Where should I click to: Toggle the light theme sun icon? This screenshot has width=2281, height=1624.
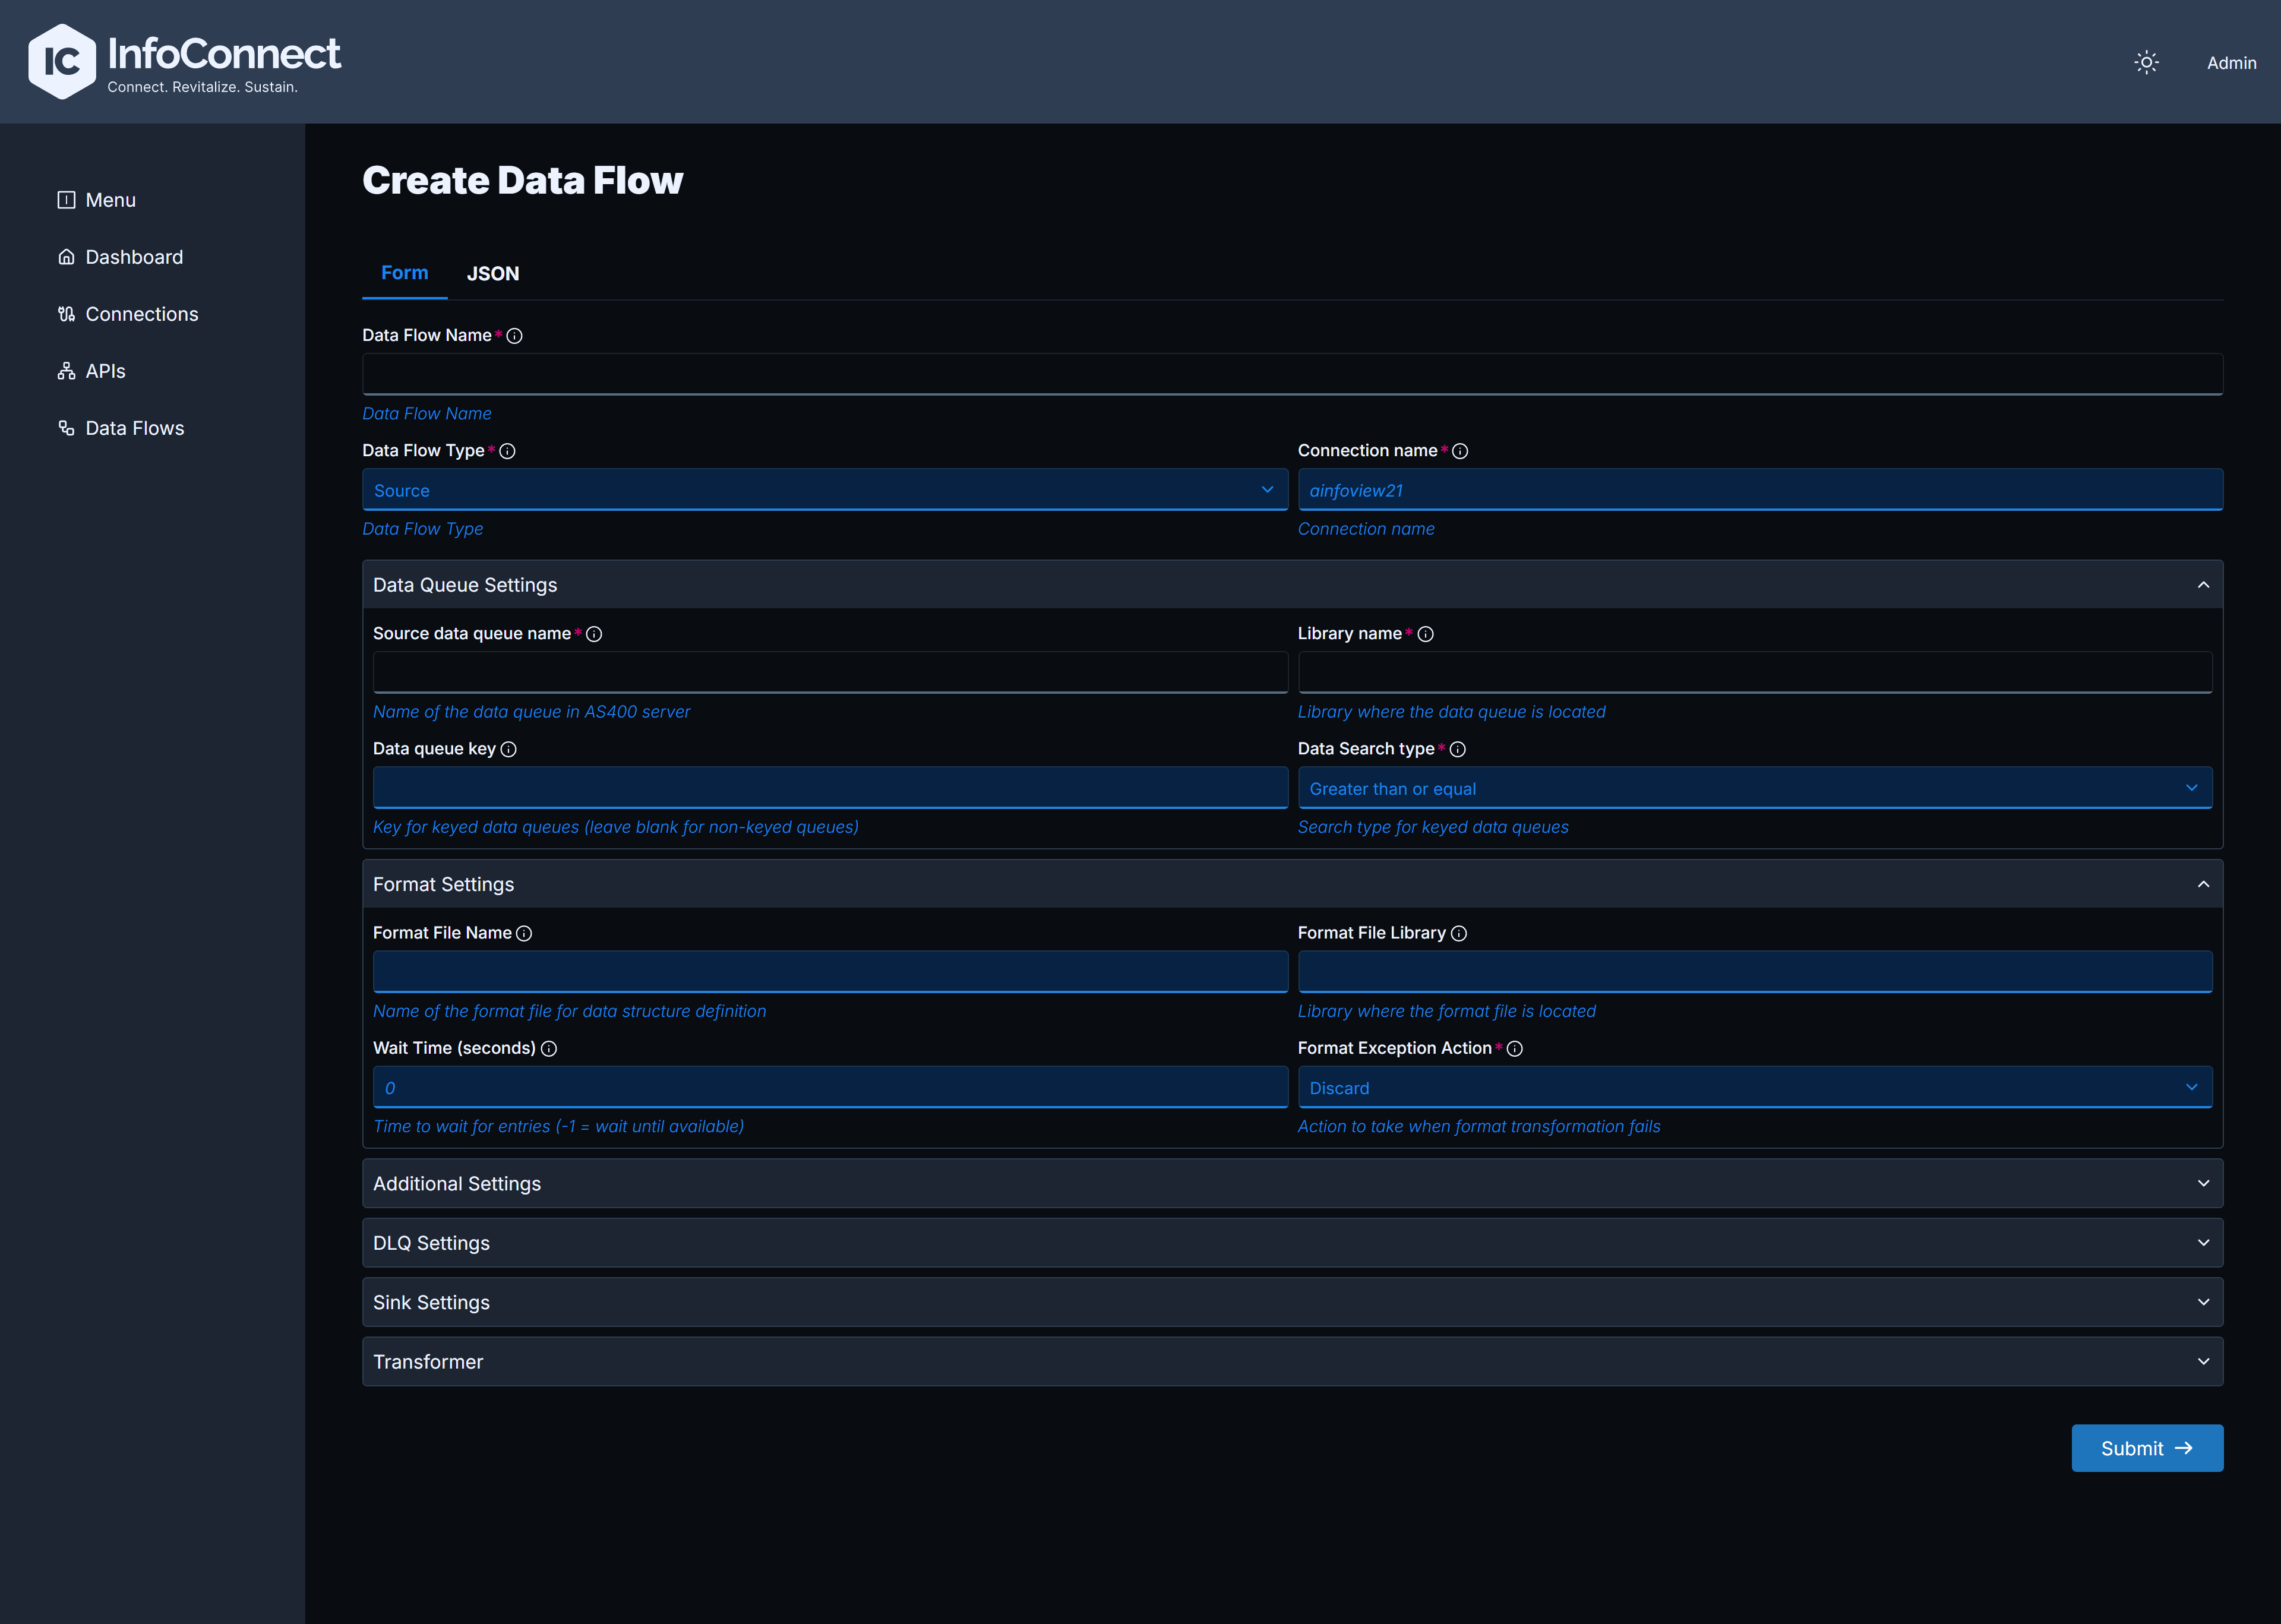point(2146,62)
